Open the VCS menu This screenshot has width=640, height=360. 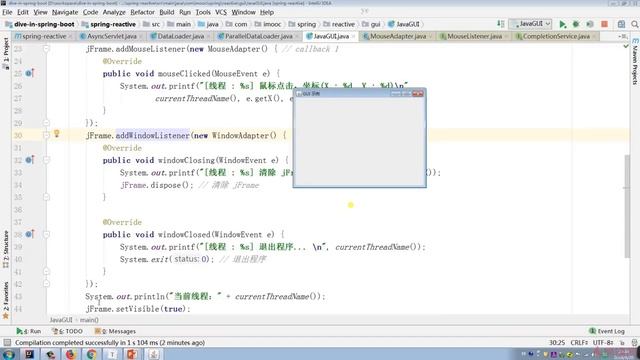tap(221, 12)
